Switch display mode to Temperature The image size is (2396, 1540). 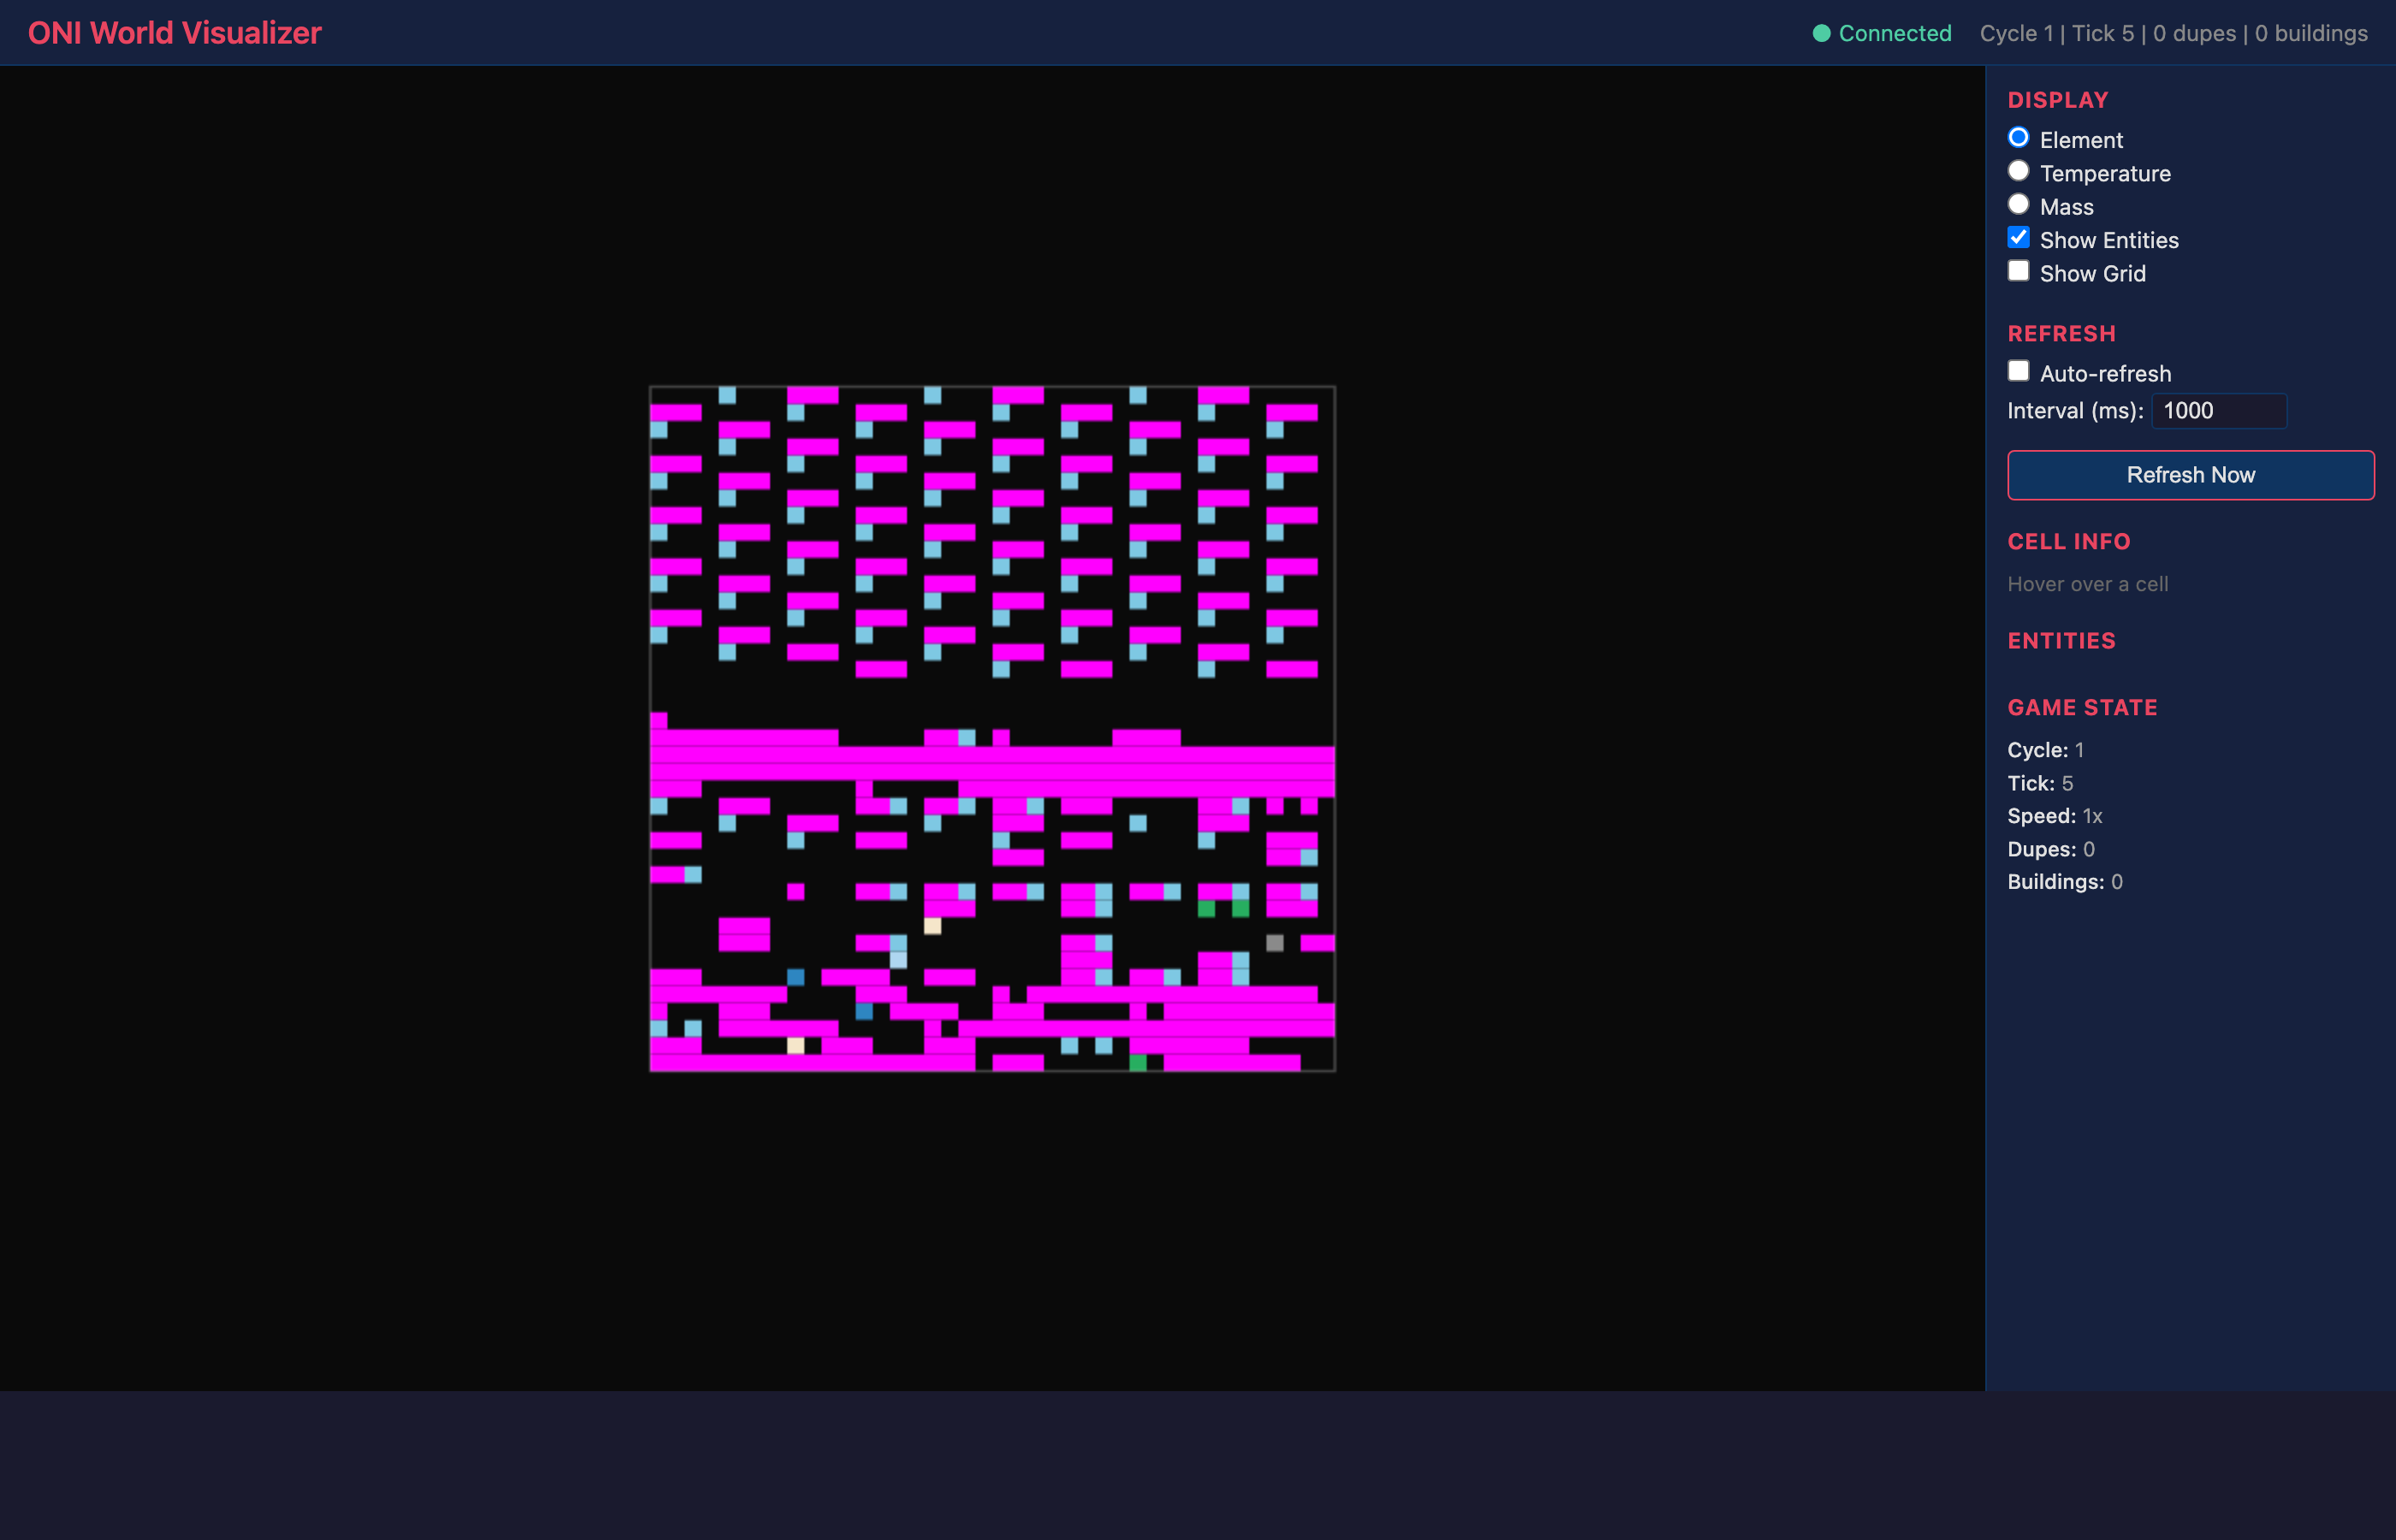(x=2018, y=171)
